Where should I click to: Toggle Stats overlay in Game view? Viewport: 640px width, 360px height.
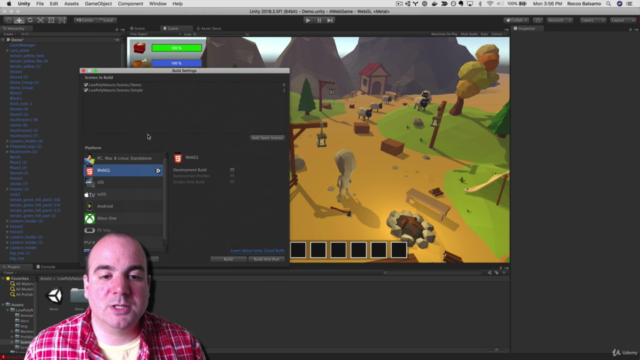click(x=484, y=34)
